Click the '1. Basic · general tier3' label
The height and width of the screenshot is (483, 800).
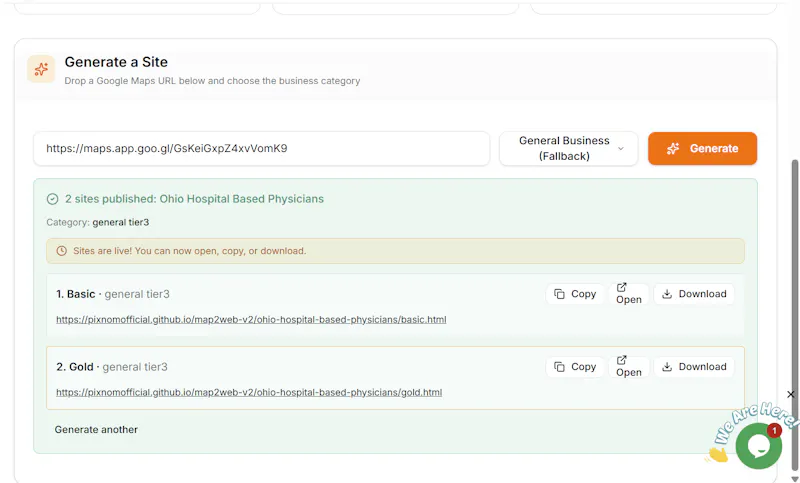coord(113,294)
